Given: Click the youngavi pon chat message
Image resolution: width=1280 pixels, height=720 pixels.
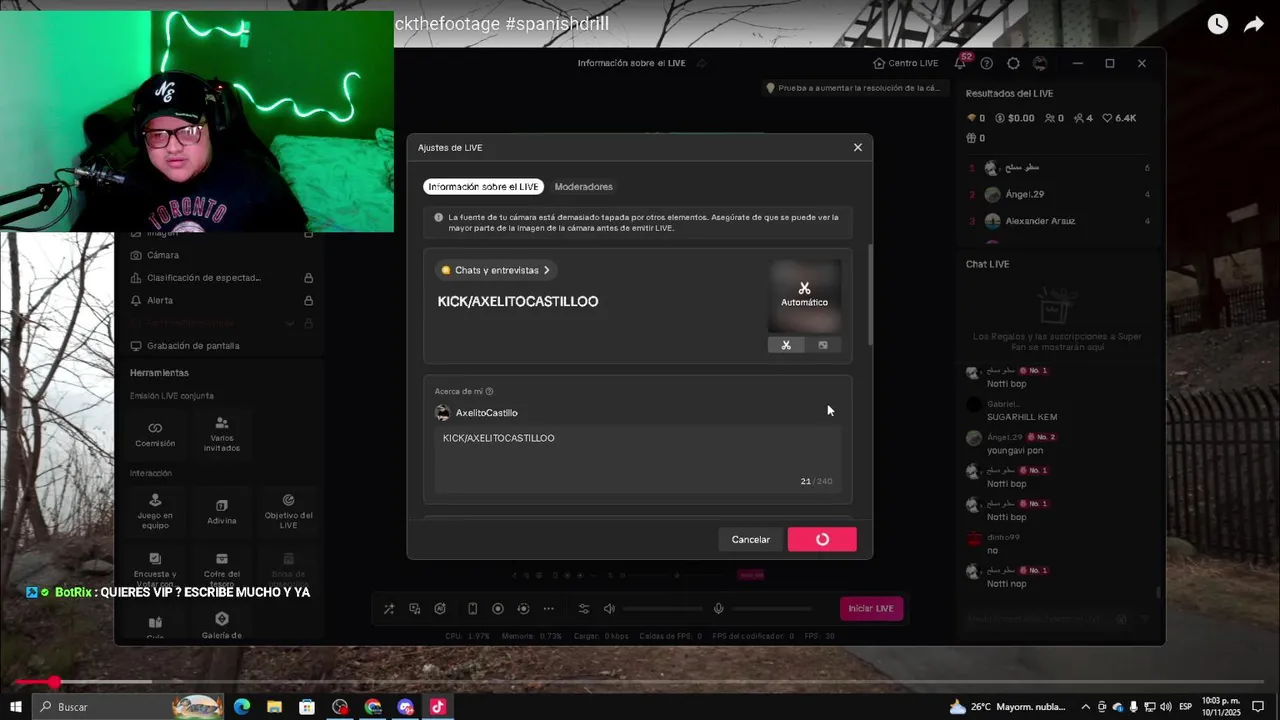Looking at the screenshot, I should tap(1015, 450).
